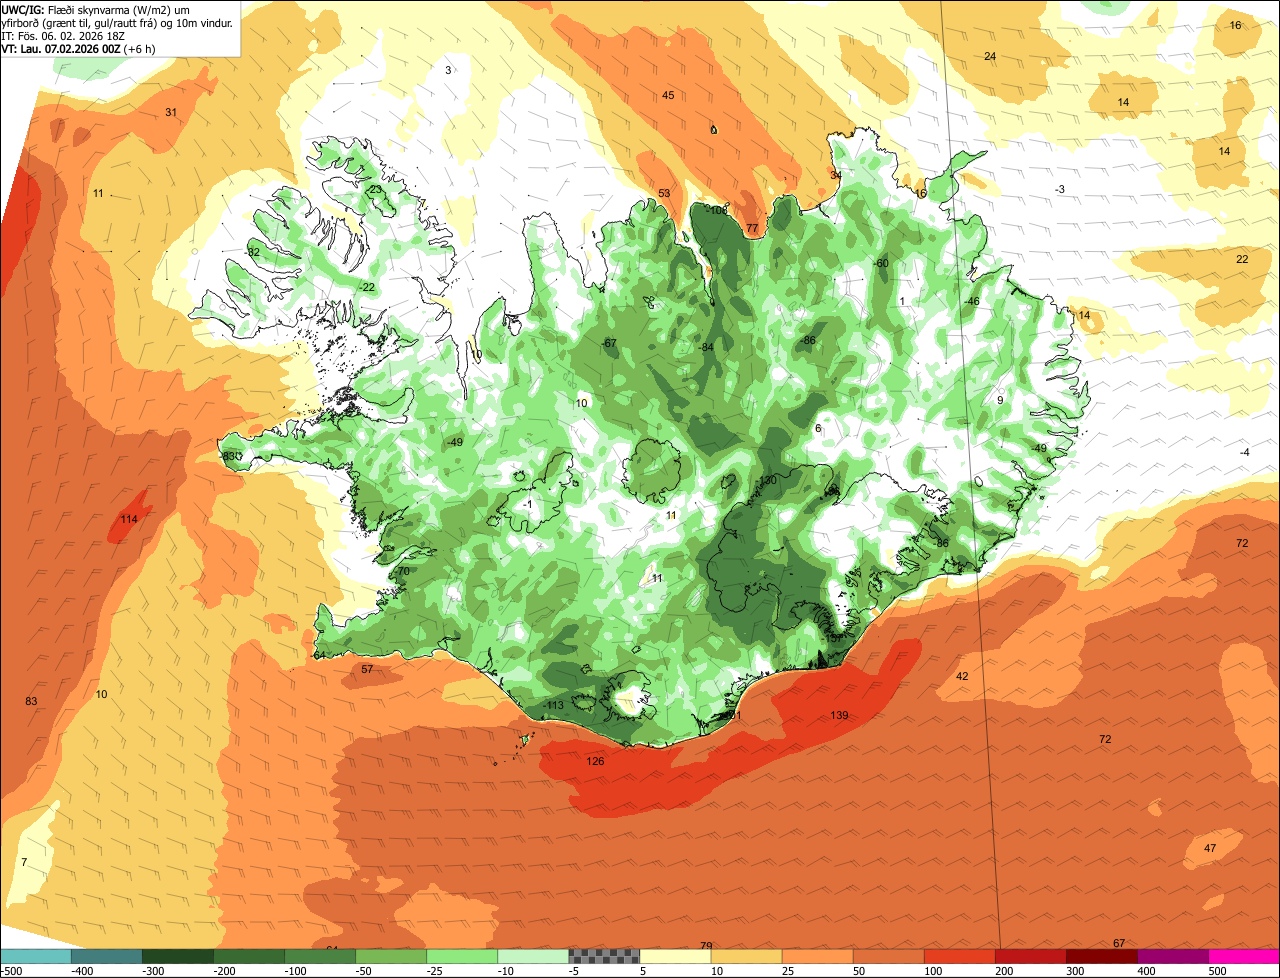Click the map value 114 in the west ocean
The width and height of the screenshot is (1280, 978).
(x=129, y=519)
